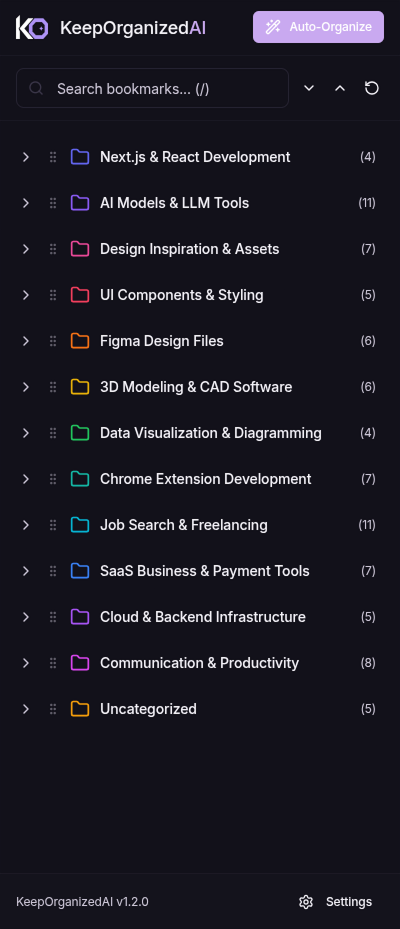Expand the Figma Design Files folder
The height and width of the screenshot is (929, 400).
coord(25,341)
